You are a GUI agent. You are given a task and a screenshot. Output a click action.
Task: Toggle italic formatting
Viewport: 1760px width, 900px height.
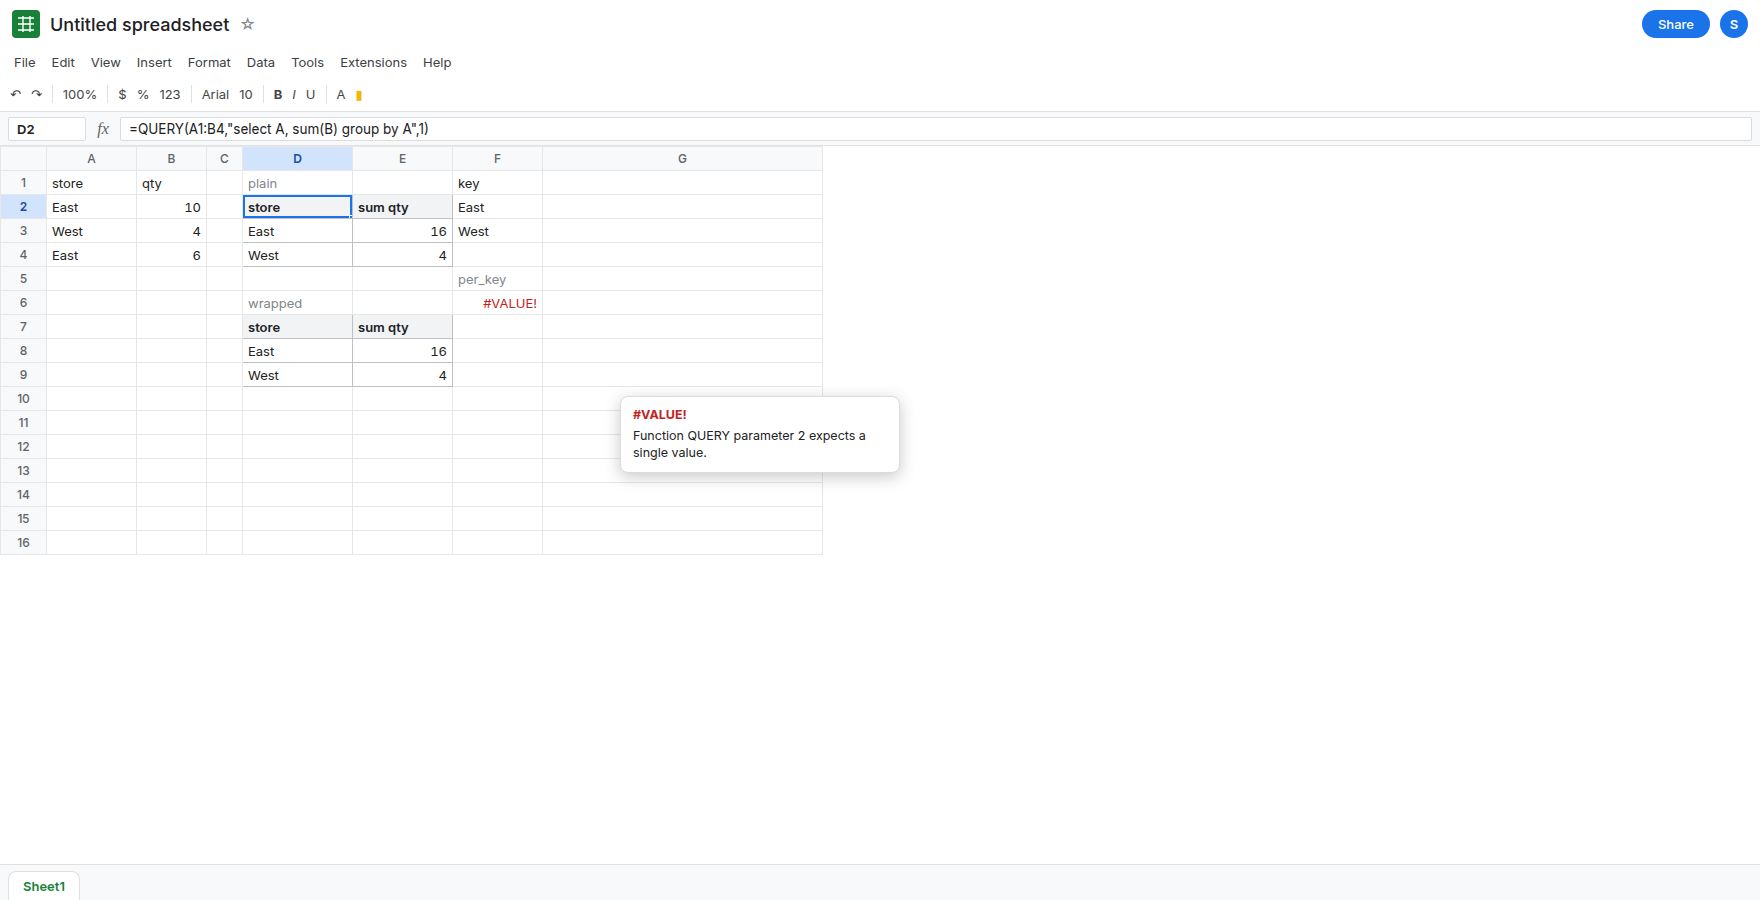pyautogui.click(x=294, y=94)
